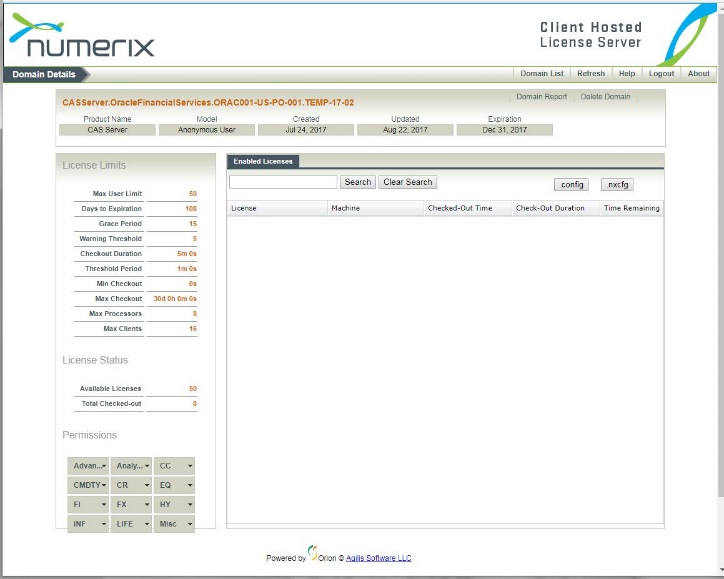724x579 pixels.
Task: Click the Max User Limit value
Action: coord(193,193)
